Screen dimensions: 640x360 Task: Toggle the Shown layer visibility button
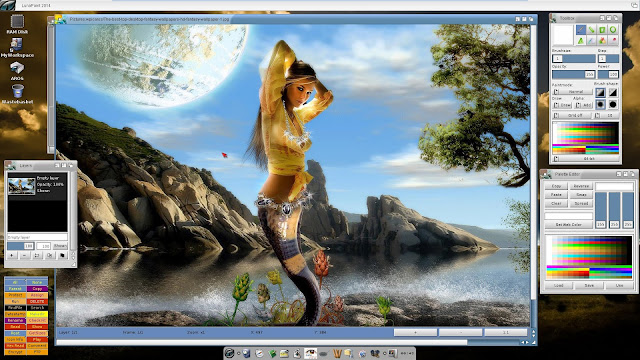tap(60, 246)
